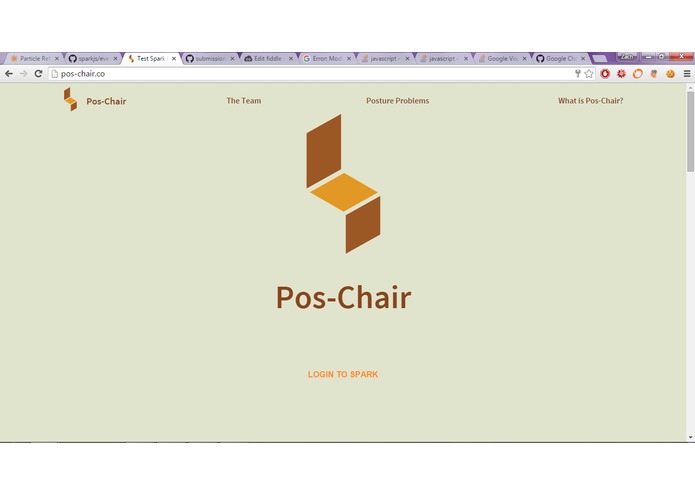The width and height of the screenshot is (695, 494).
Task: Open the Error Google search tab
Action: pyautogui.click(x=326, y=58)
